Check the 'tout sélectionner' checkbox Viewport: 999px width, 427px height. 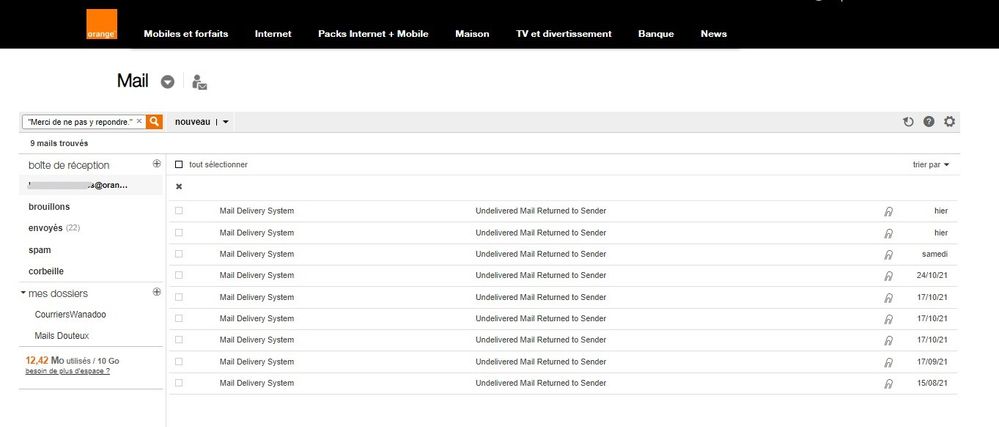179,164
